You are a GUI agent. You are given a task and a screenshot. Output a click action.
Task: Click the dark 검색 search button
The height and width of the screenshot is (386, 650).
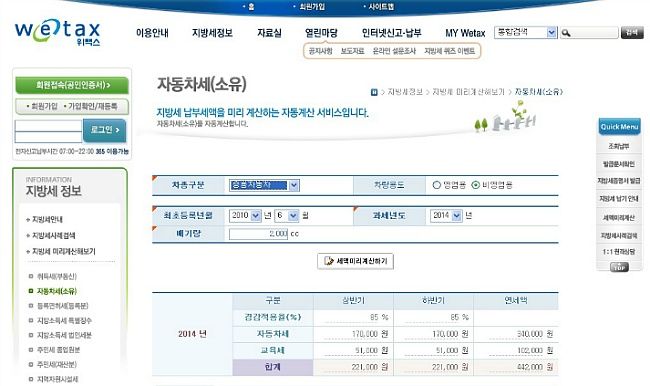click(632, 32)
